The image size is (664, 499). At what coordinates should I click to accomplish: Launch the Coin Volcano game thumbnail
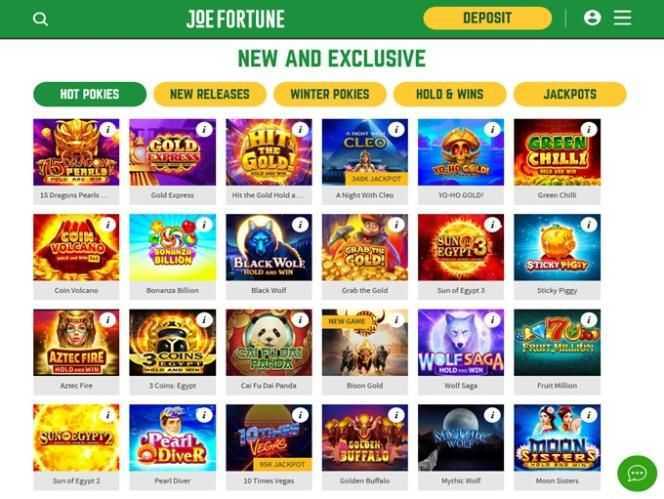point(76,247)
